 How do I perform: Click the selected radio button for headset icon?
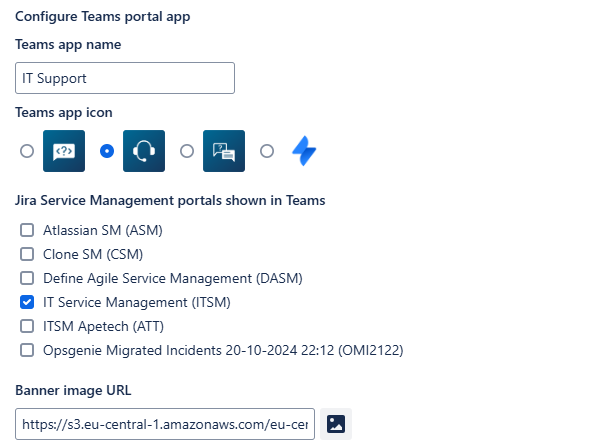point(107,151)
